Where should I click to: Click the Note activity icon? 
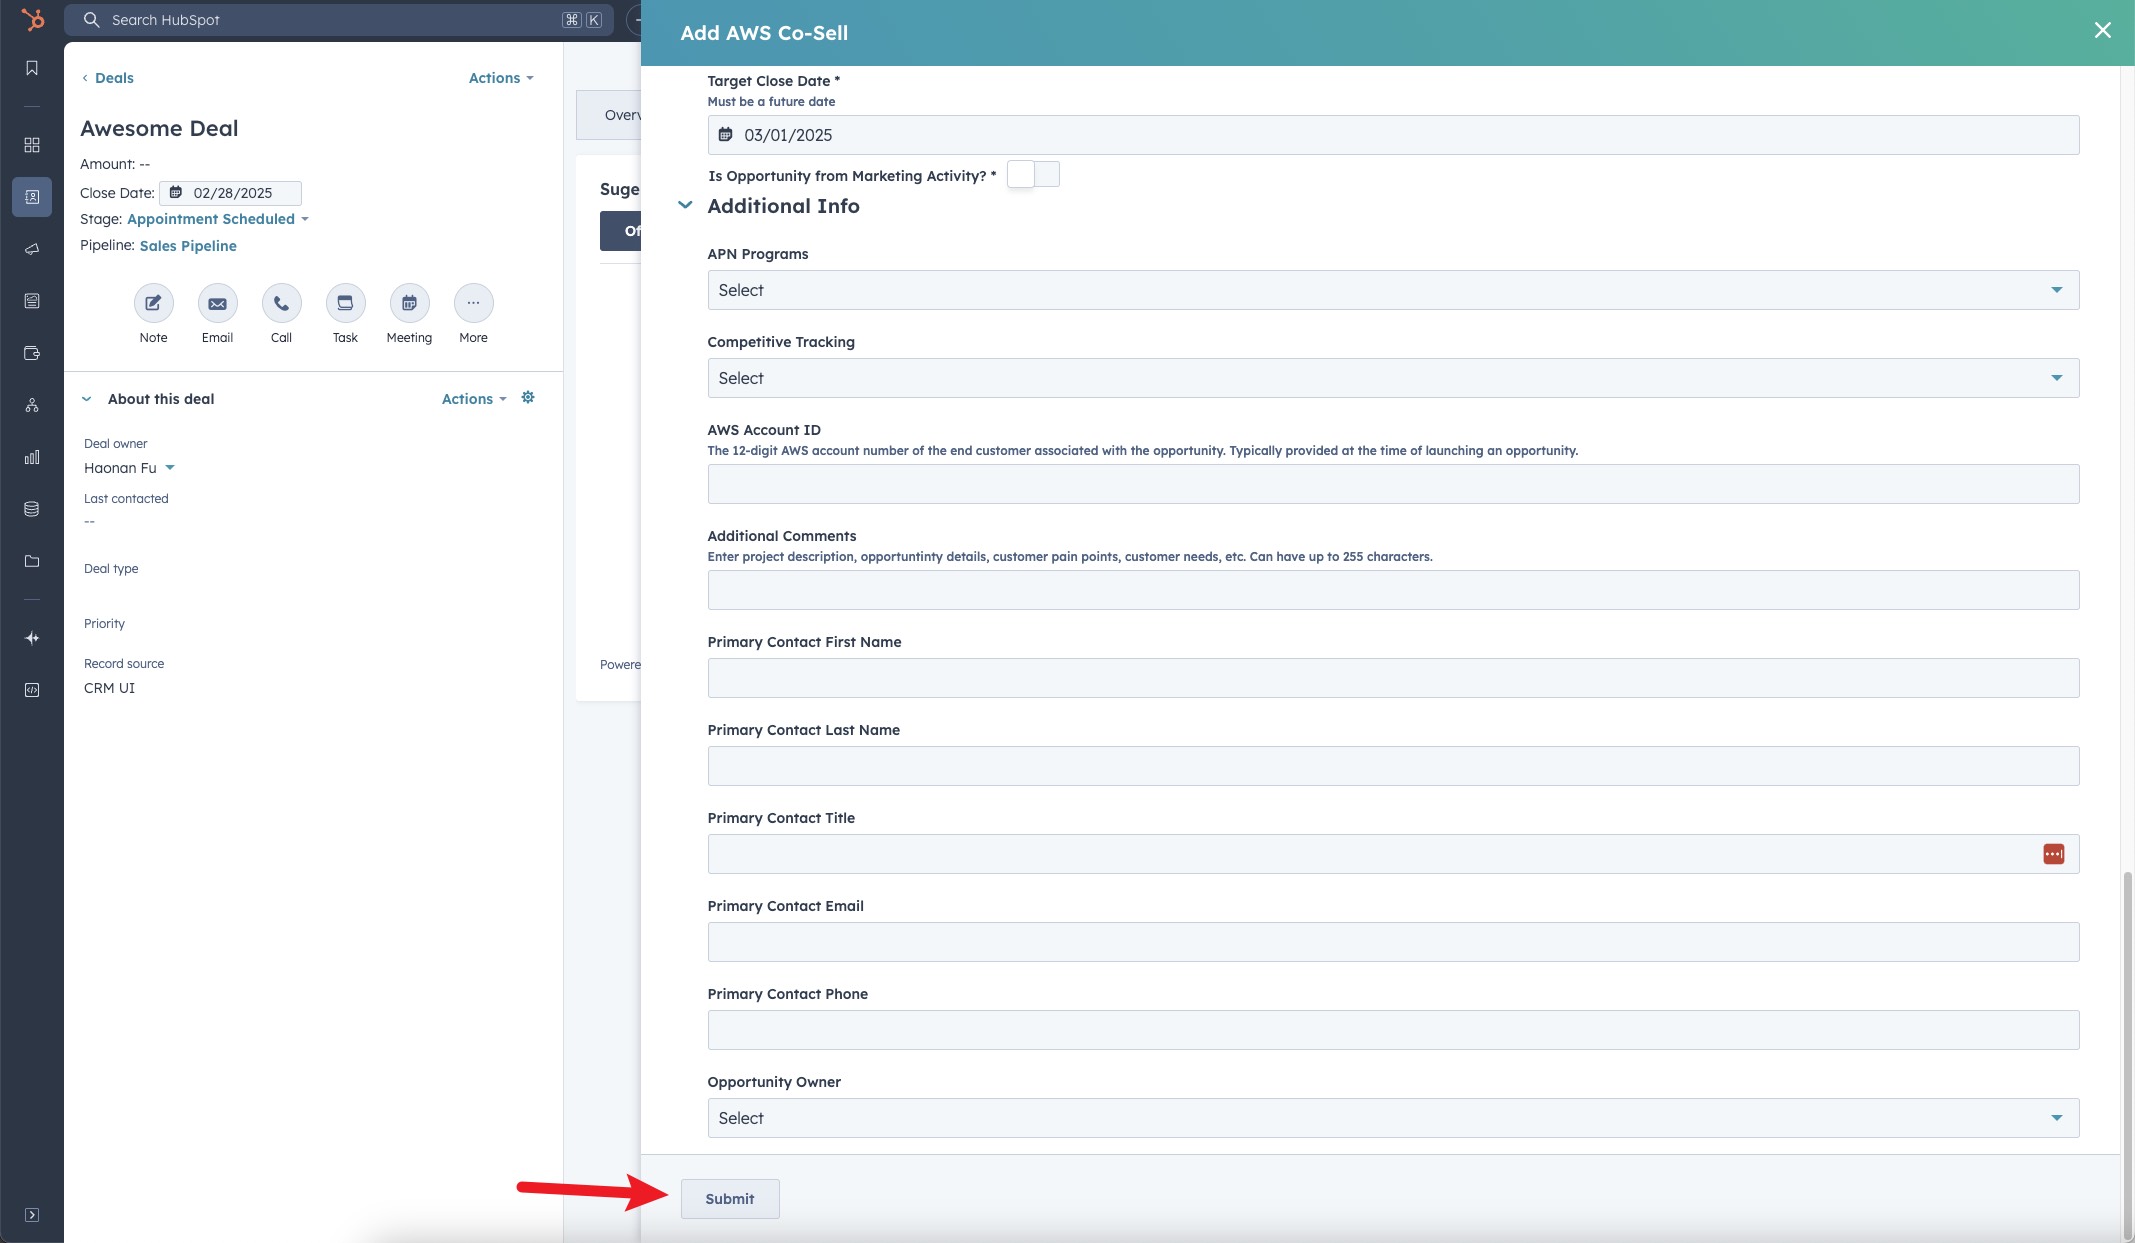(153, 303)
